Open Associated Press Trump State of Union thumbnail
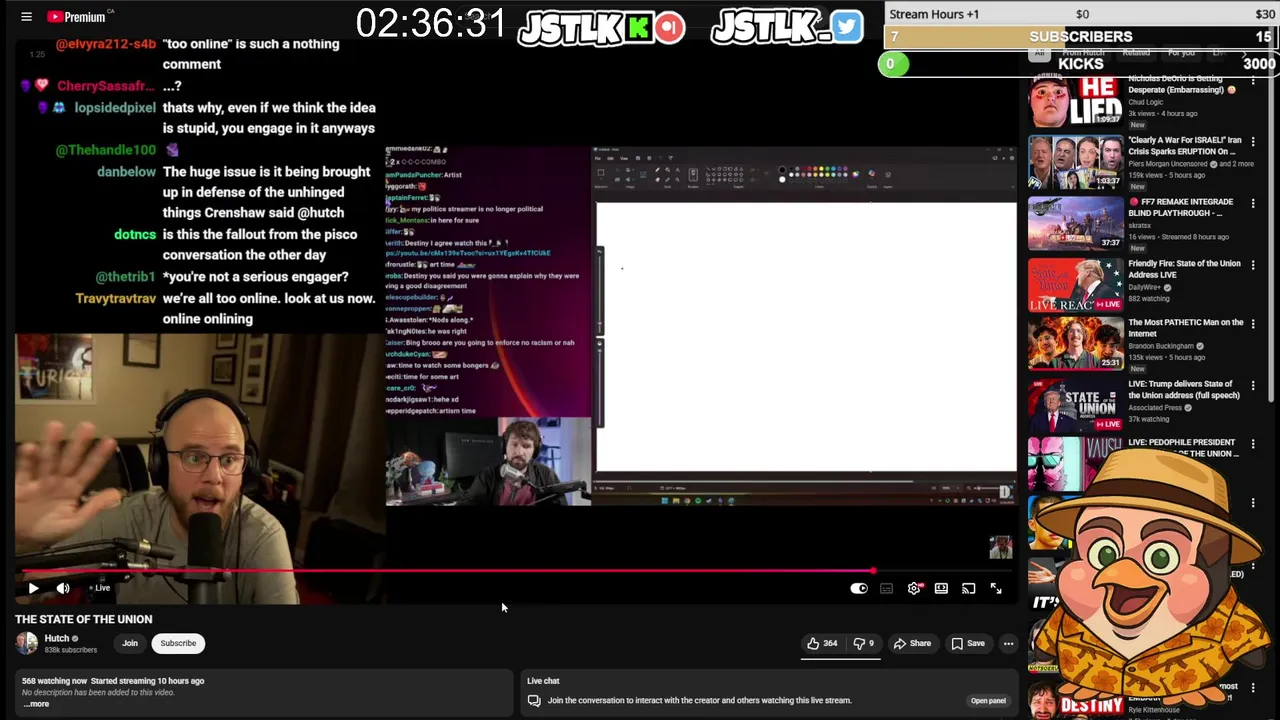Image resolution: width=1280 pixels, height=720 pixels. 1076,405
